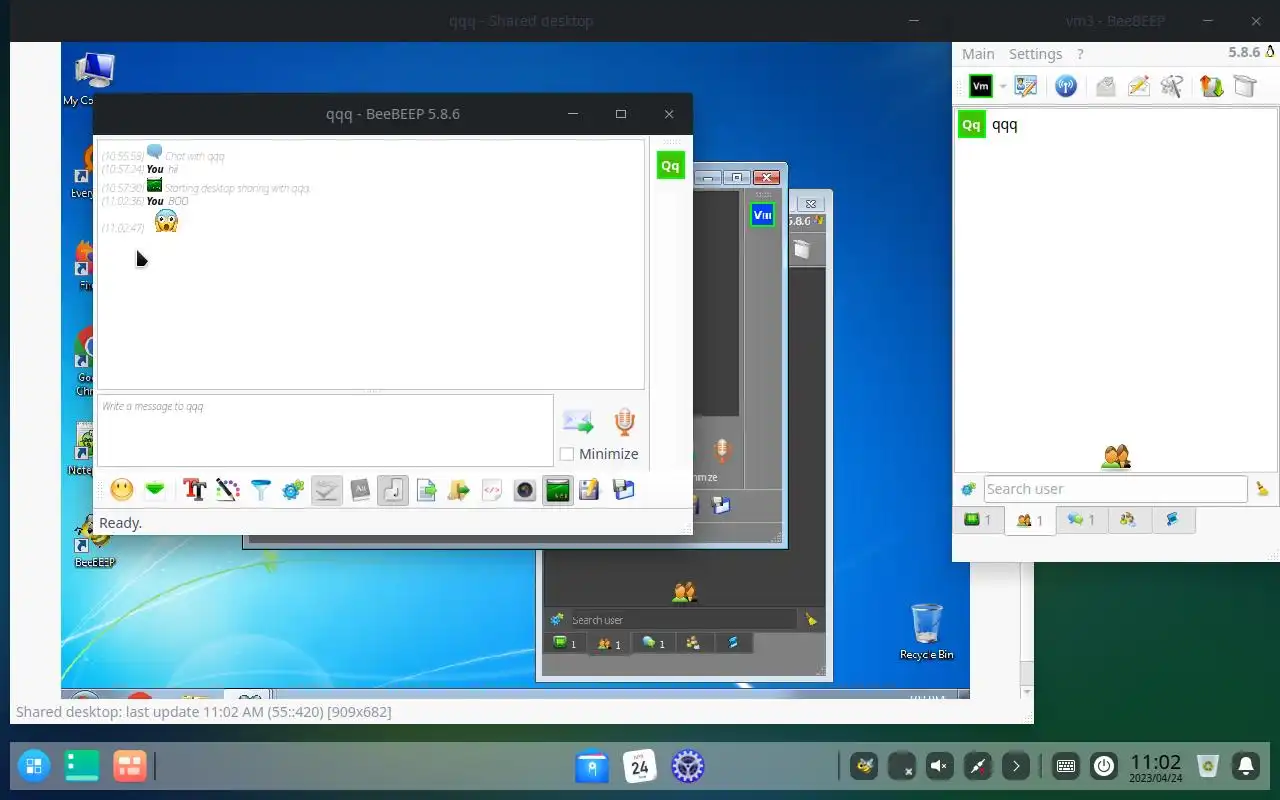Image resolution: width=1280 pixels, height=800 pixels.
Task: Click the green down-arrow icon in chat toolbar
Action: (155, 490)
